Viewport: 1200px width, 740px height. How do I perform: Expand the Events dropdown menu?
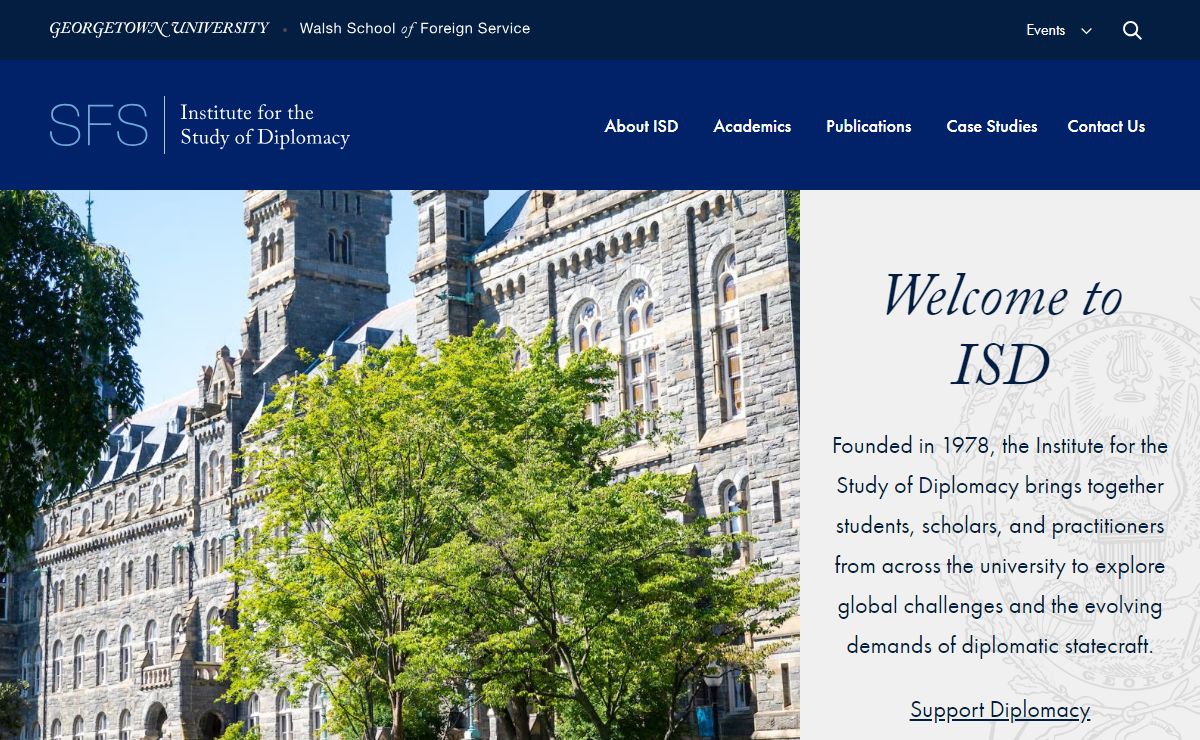(x=1045, y=30)
